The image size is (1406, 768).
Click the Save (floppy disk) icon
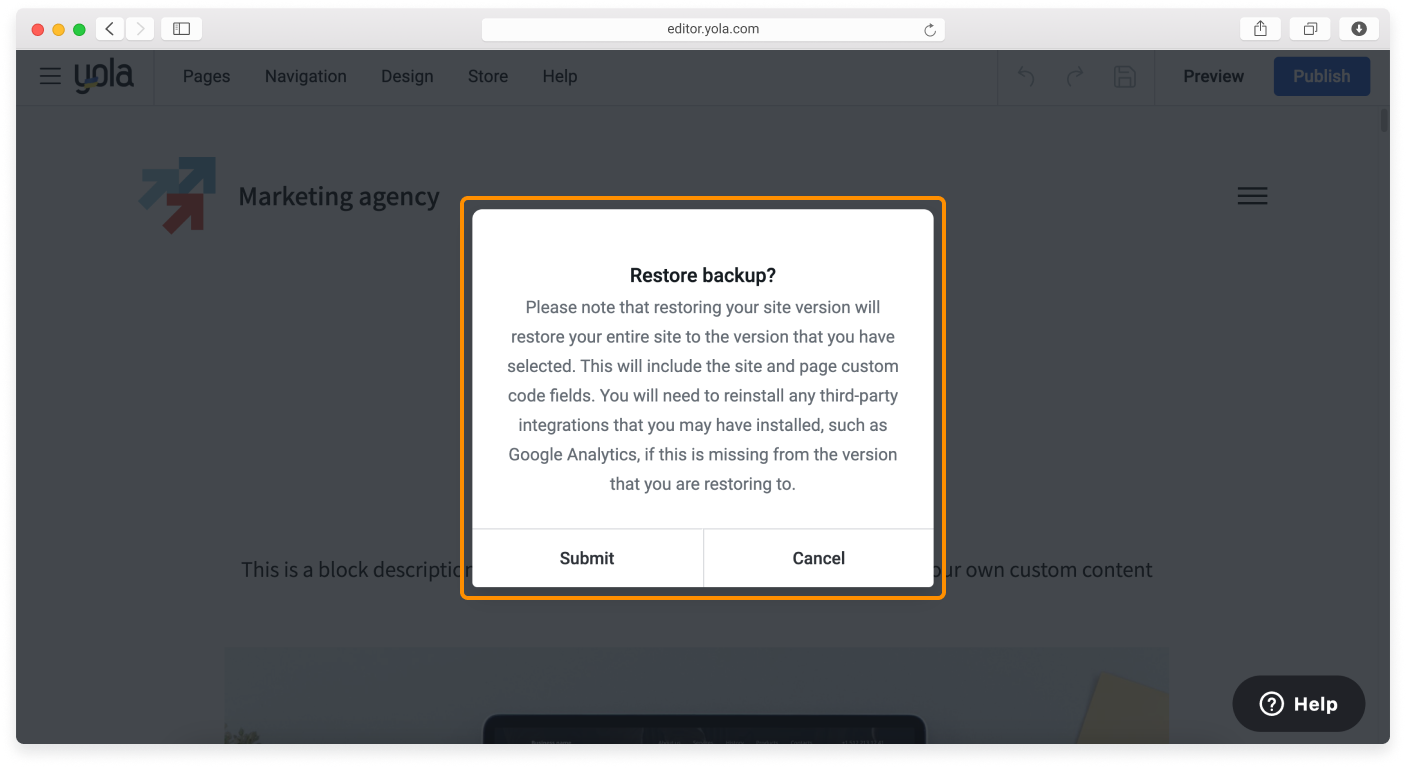pyautogui.click(x=1124, y=76)
